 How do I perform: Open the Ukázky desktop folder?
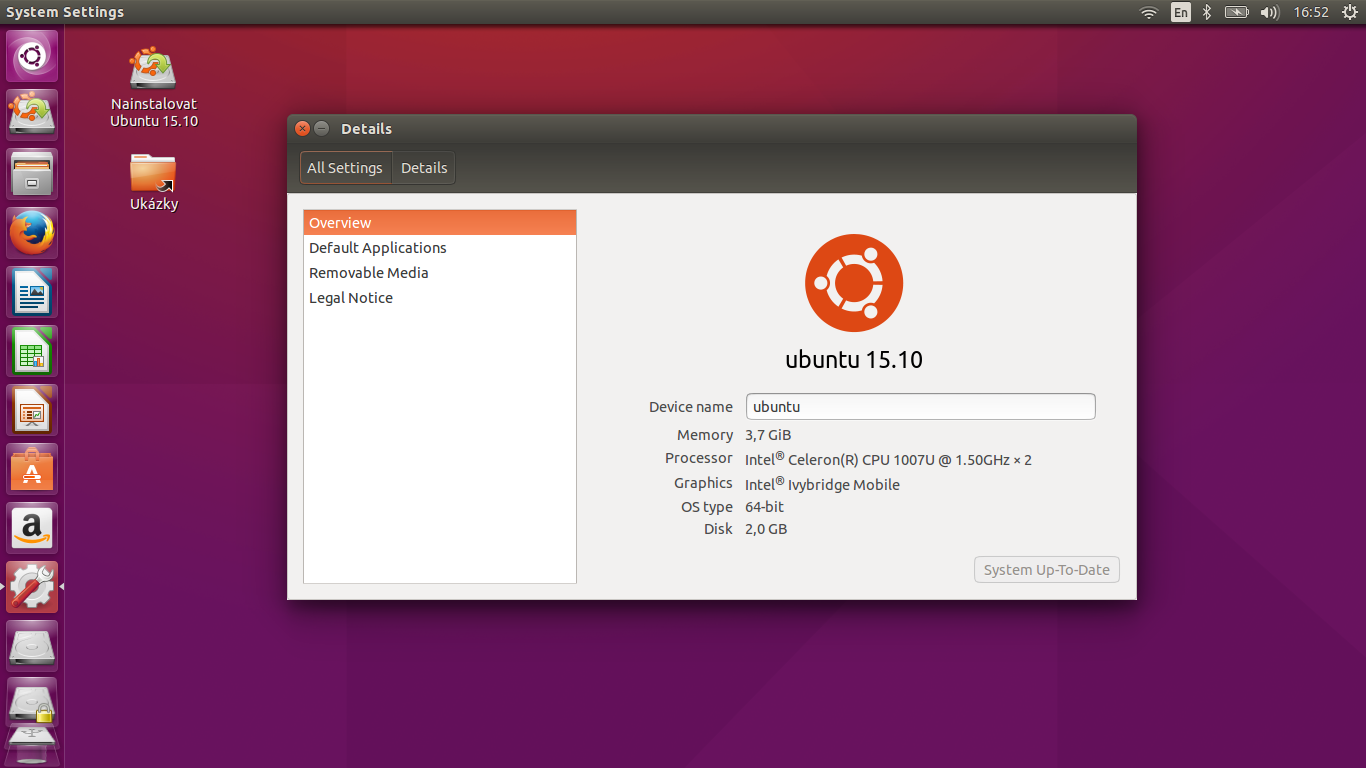154,181
